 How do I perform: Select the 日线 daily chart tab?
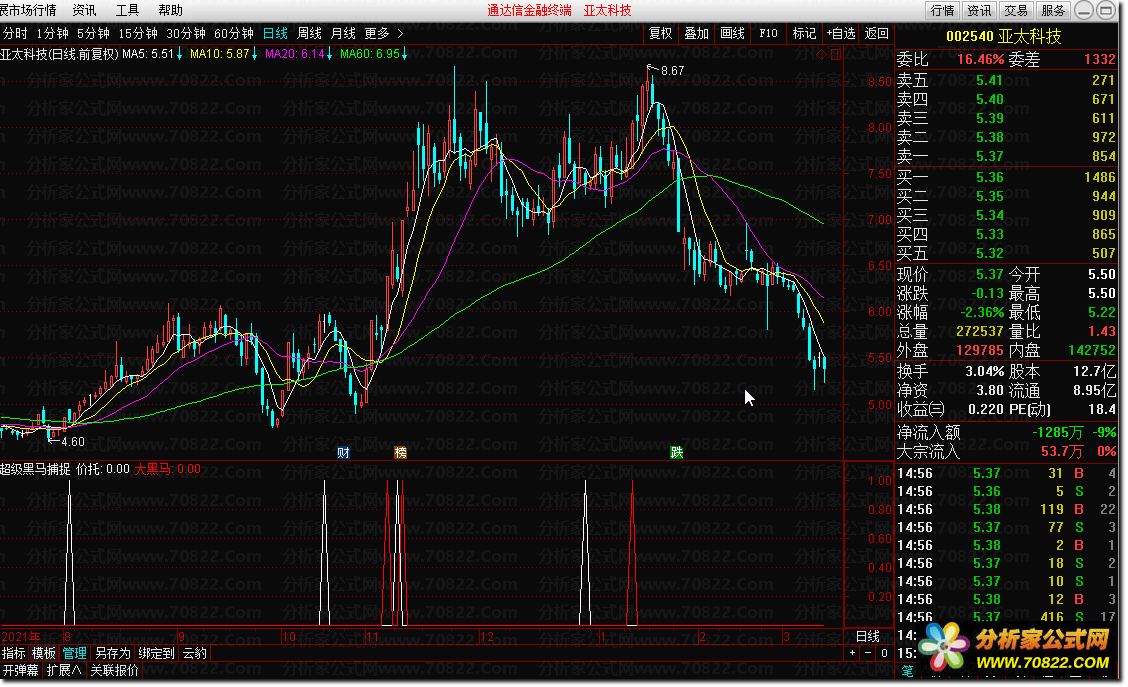coord(275,33)
